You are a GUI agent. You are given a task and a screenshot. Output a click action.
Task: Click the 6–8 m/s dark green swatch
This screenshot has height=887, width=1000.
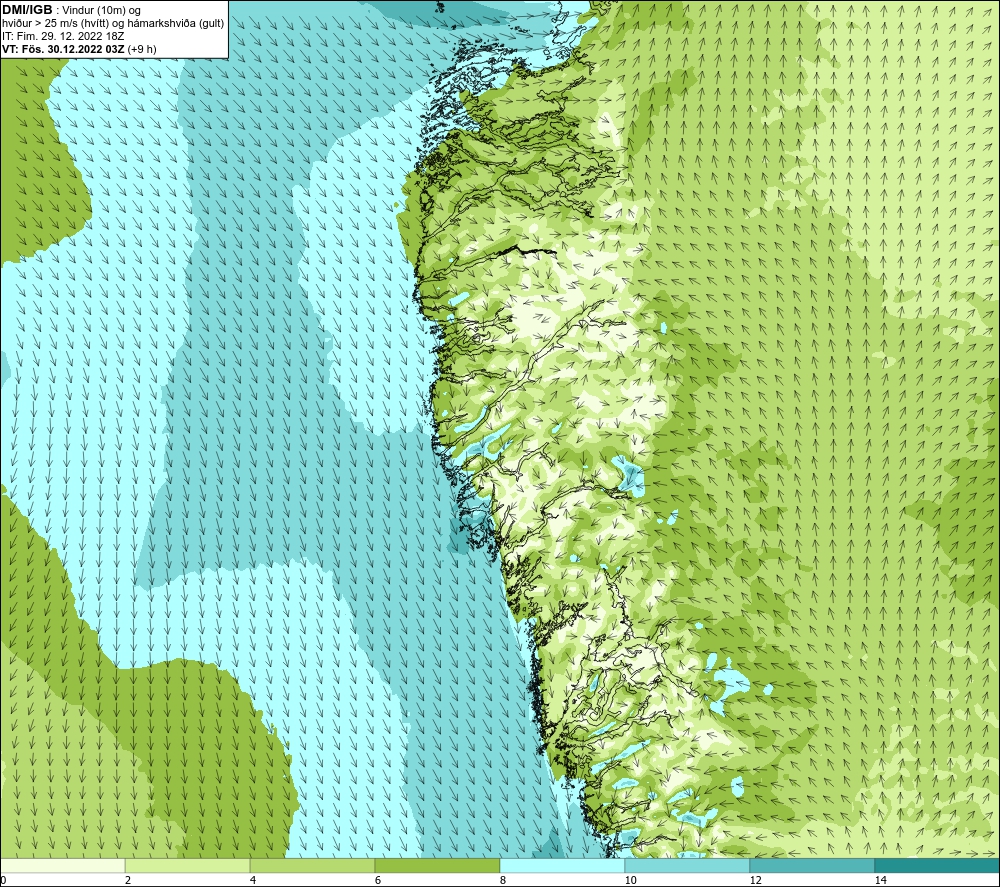tap(438, 866)
